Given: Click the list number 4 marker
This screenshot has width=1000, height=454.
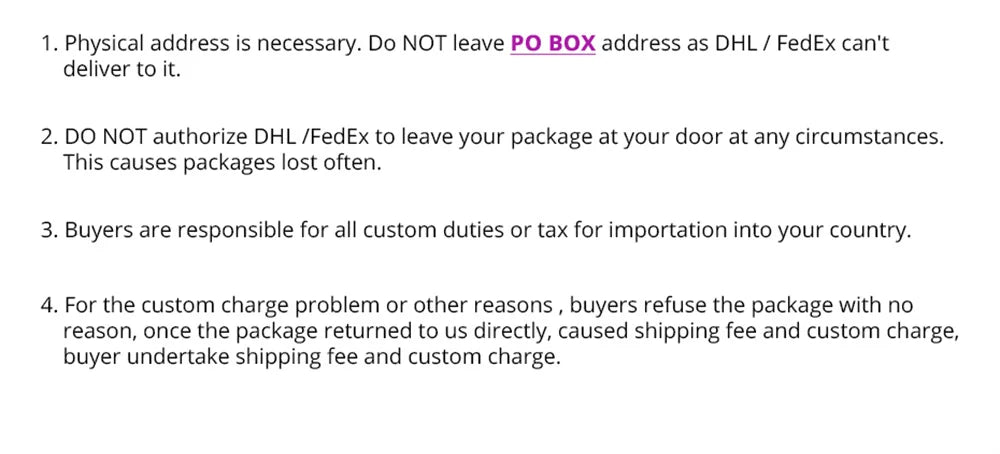Looking at the screenshot, I should 48,305.
